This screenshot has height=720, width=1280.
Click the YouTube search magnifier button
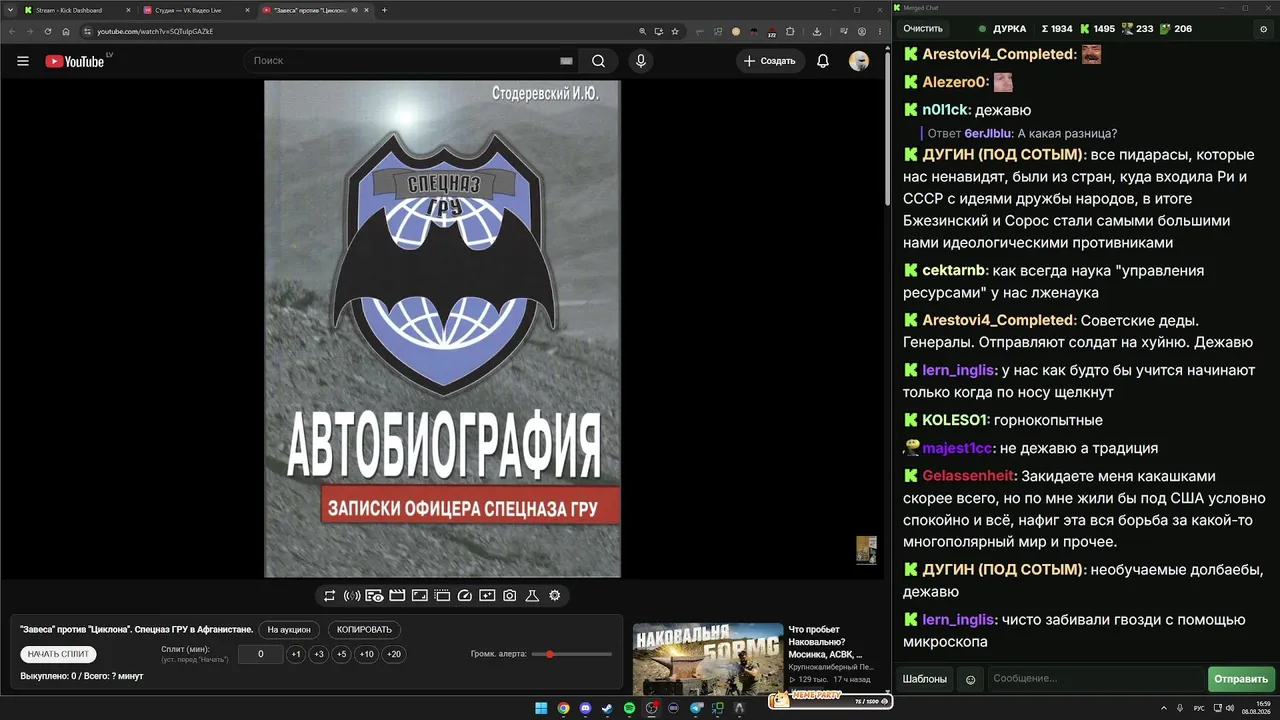tap(598, 61)
